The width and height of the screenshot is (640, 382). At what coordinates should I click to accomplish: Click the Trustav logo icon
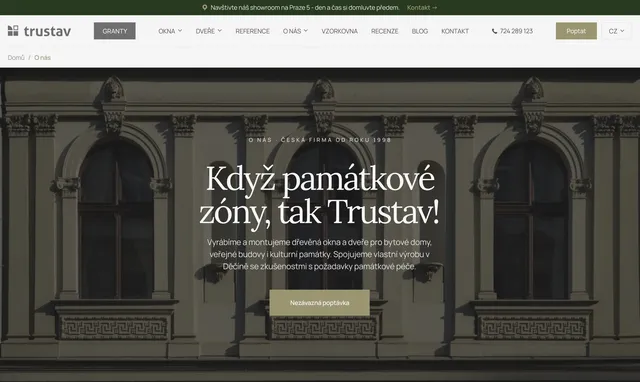pos(13,31)
